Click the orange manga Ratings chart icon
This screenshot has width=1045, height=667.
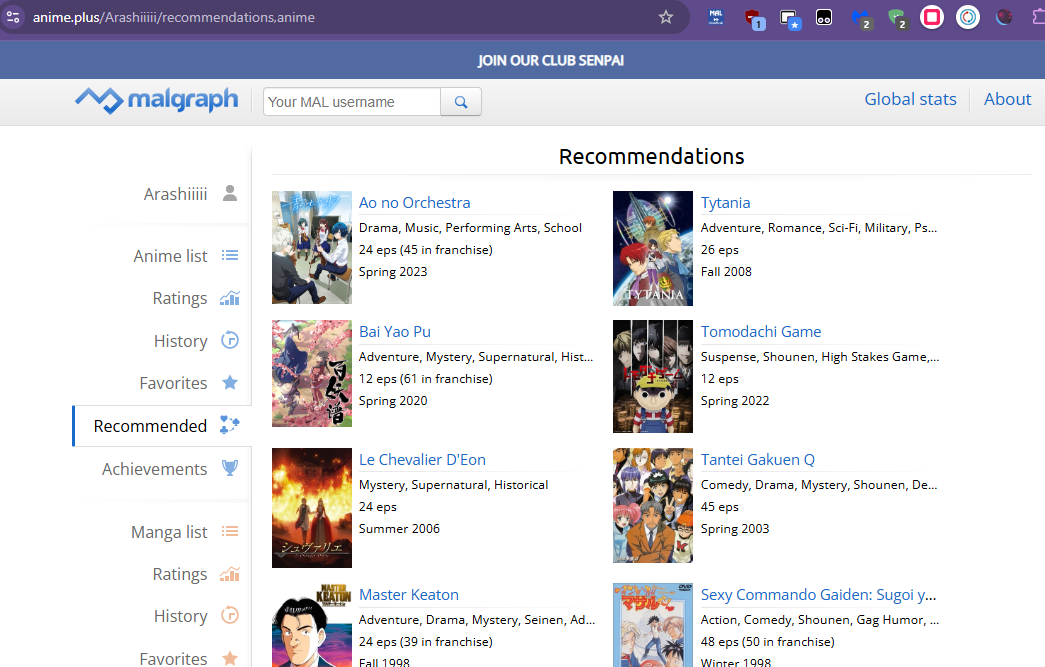pyautogui.click(x=230, y=574)
